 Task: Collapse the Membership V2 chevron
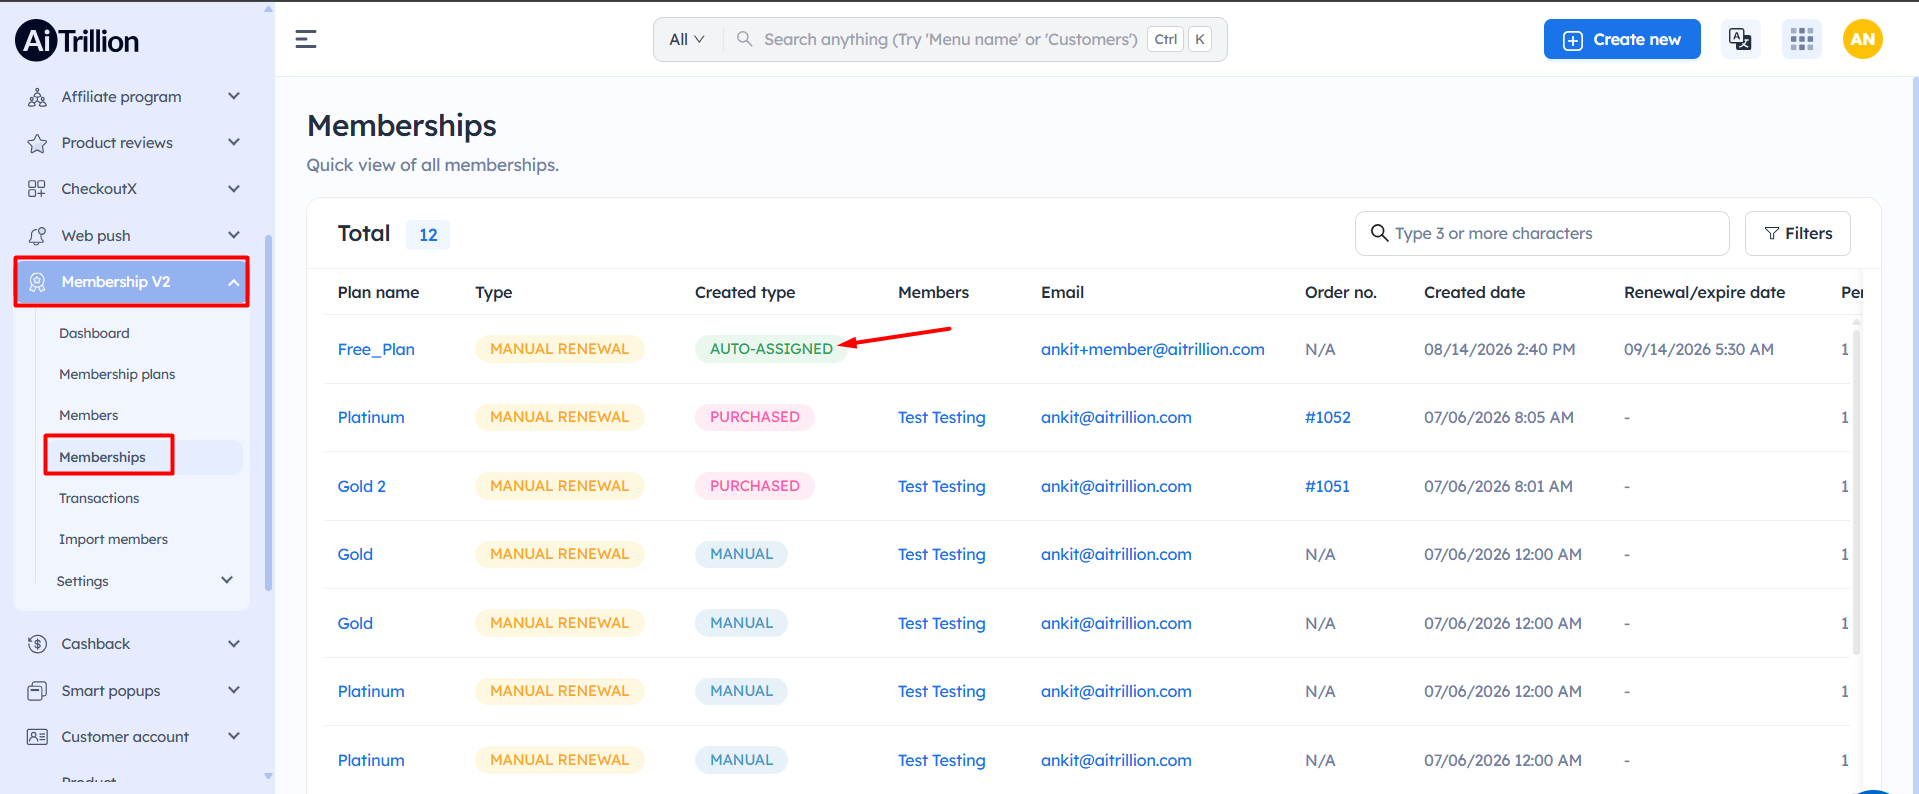(x=234, y=282)
